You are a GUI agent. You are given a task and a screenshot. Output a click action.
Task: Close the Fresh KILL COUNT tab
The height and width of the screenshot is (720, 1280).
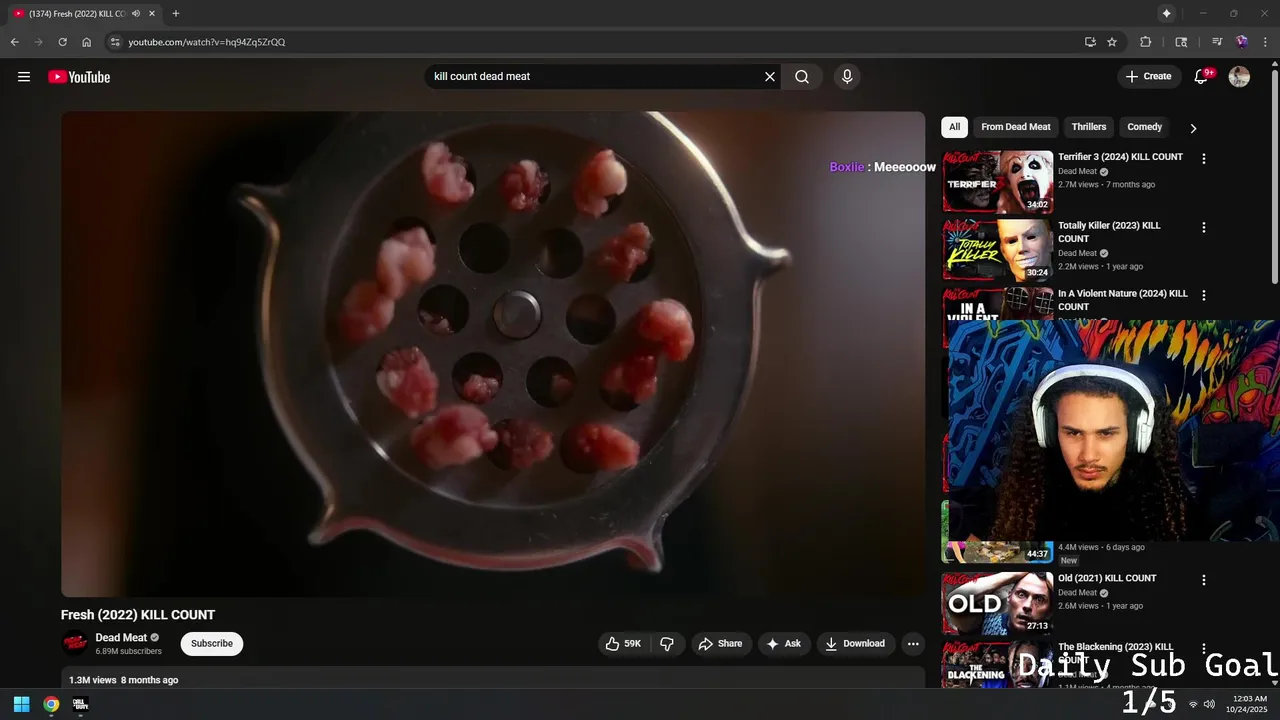tap(152, 13)
